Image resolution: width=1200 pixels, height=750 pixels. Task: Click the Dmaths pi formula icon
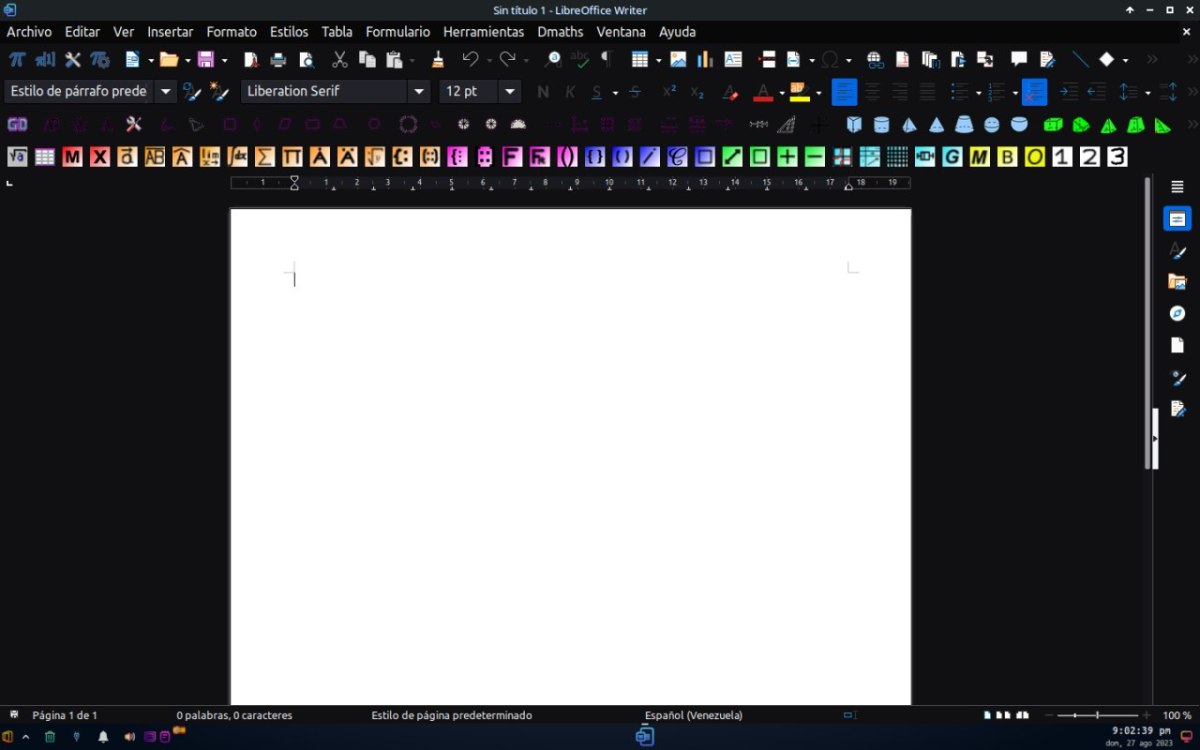tap(17, 59)
